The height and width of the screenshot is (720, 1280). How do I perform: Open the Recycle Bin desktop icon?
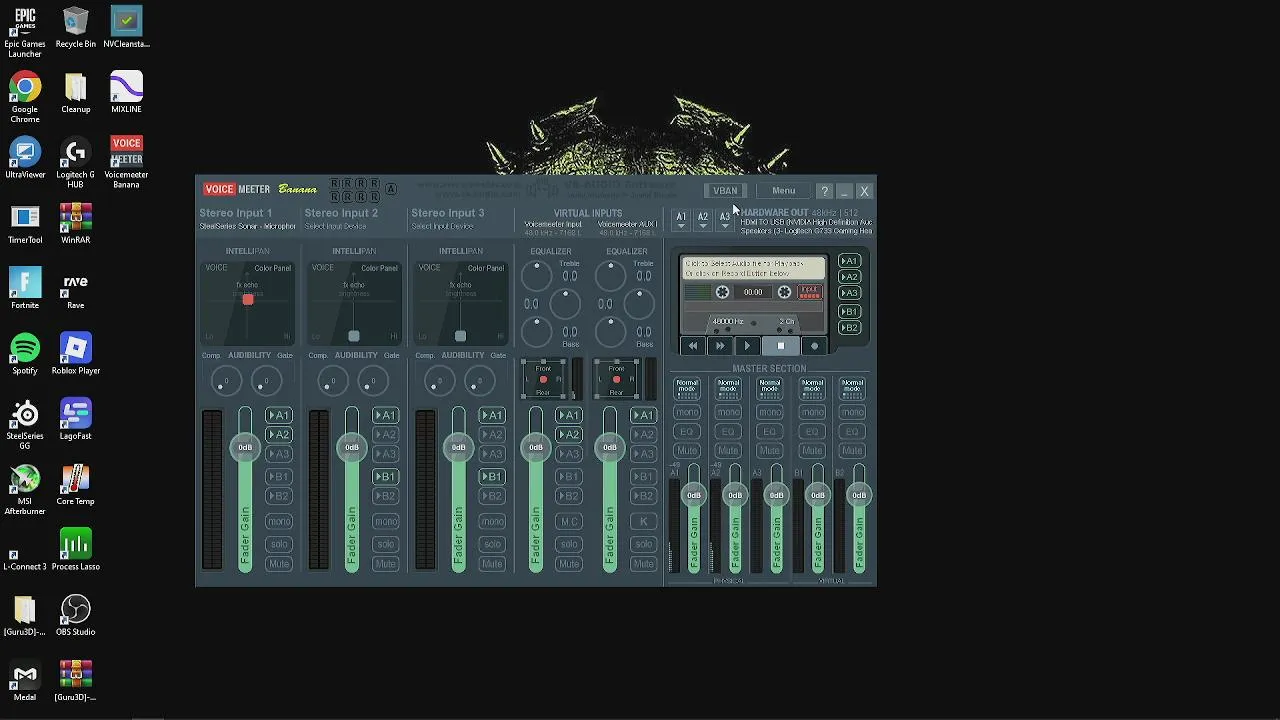point(76,28)
